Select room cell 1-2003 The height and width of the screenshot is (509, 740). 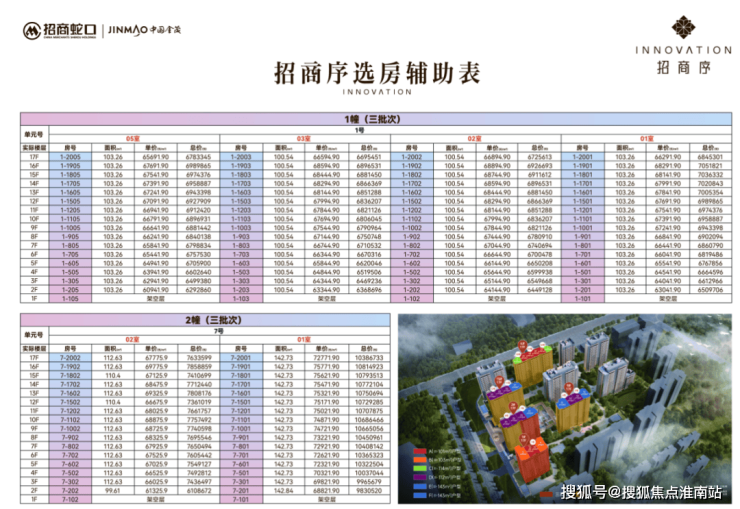tap(241, 157)
